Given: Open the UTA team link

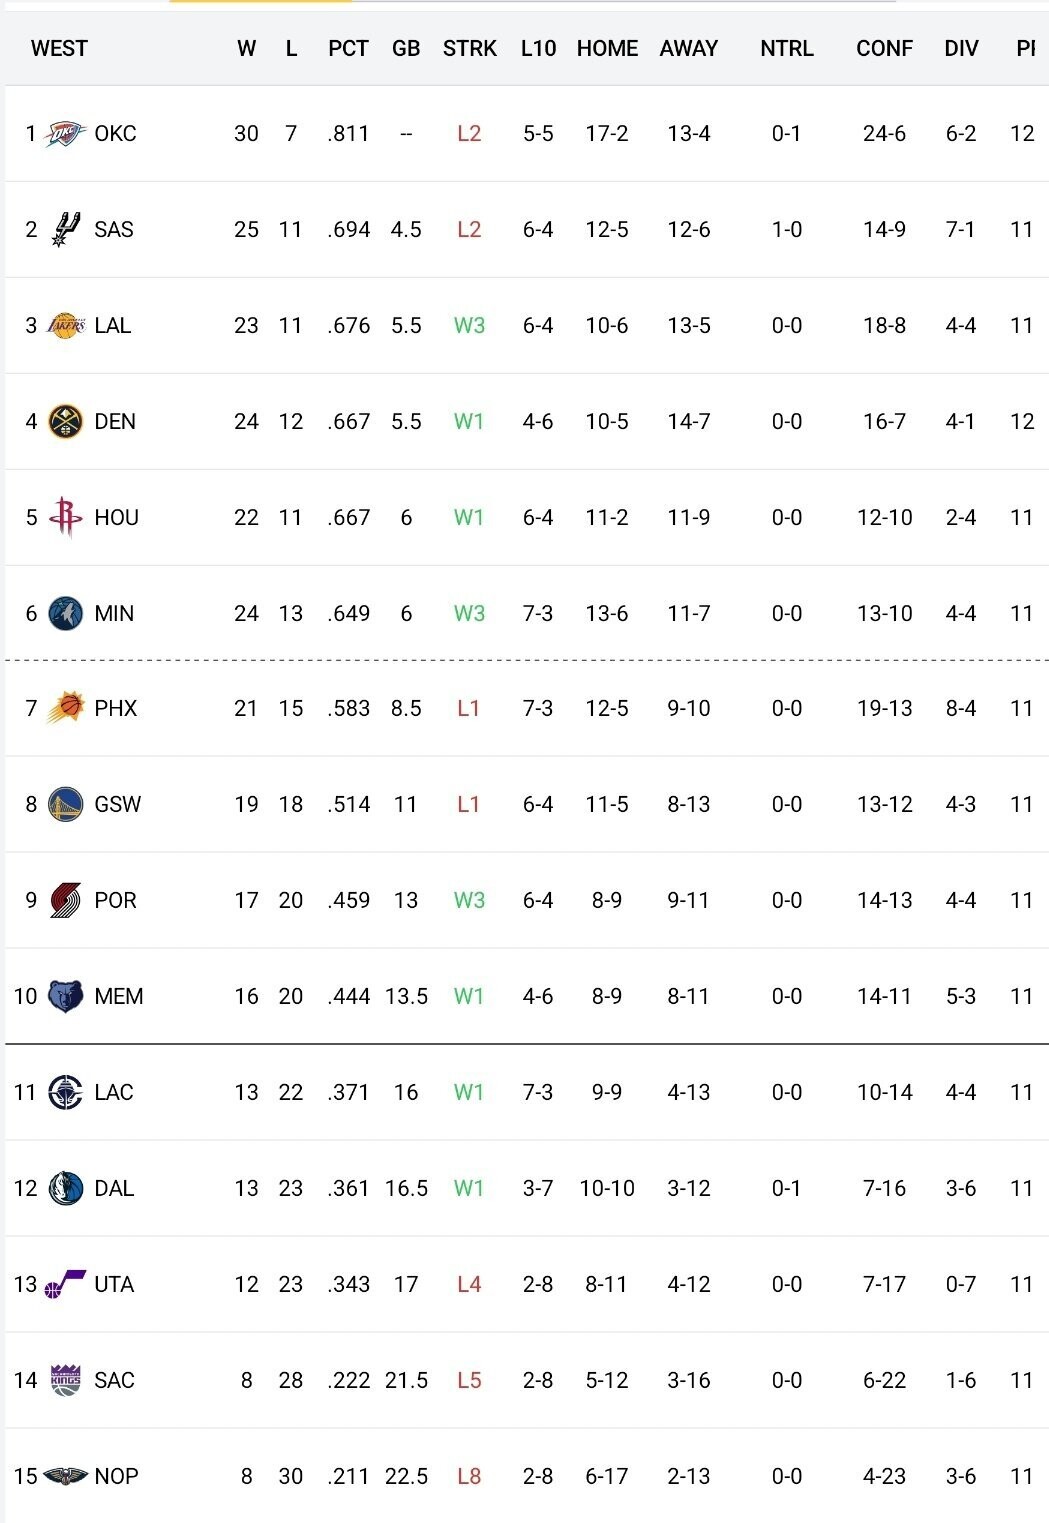Looking at the screenshot, I should (x=114, y=1284).
